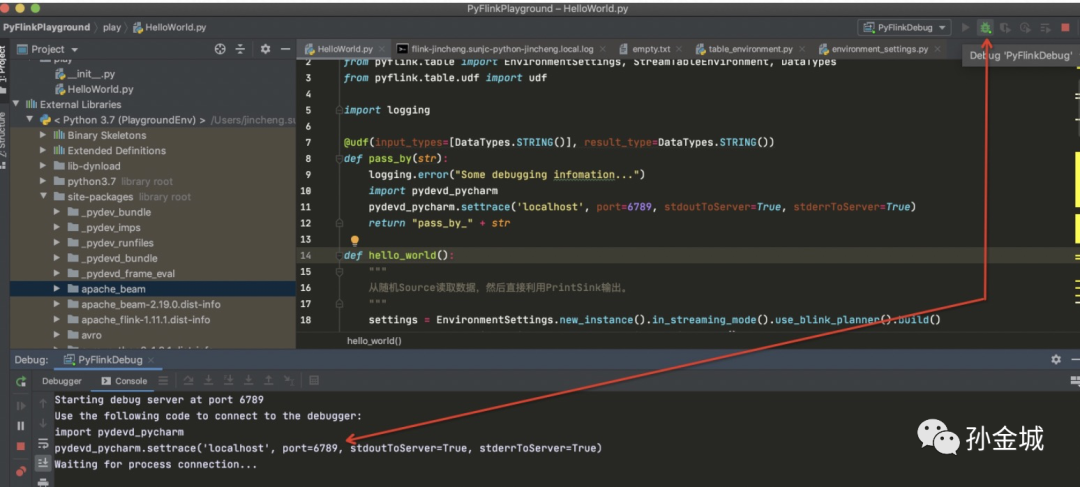Click the play folder breadcrumb
The height and width of the screenshot is (487, 1080).
pyautogui.click(x=112, y=28)
